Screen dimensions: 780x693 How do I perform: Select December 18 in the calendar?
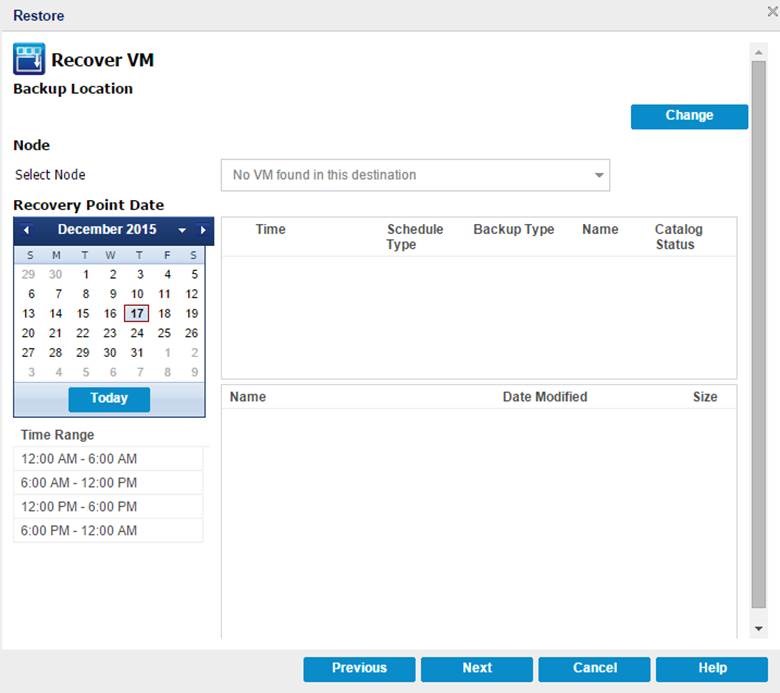click(x=164, y=313)
